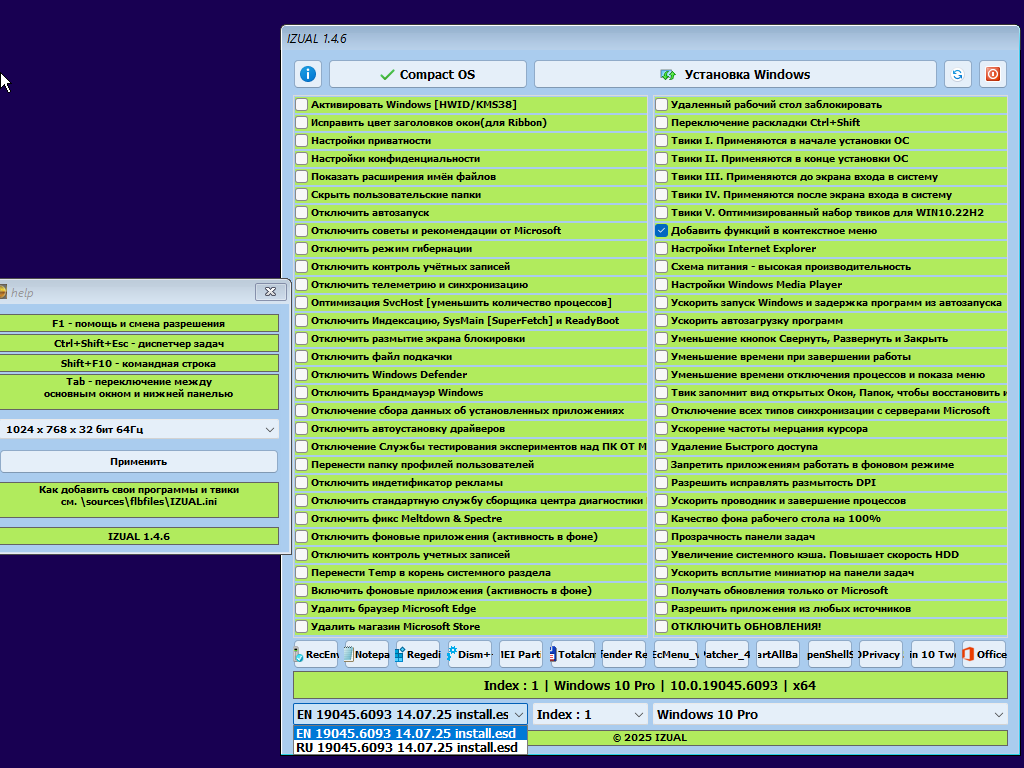This screenshot has width=1024, height=768.
Task: Check Отключить режим гибернации
Action: tap(301, 248)
